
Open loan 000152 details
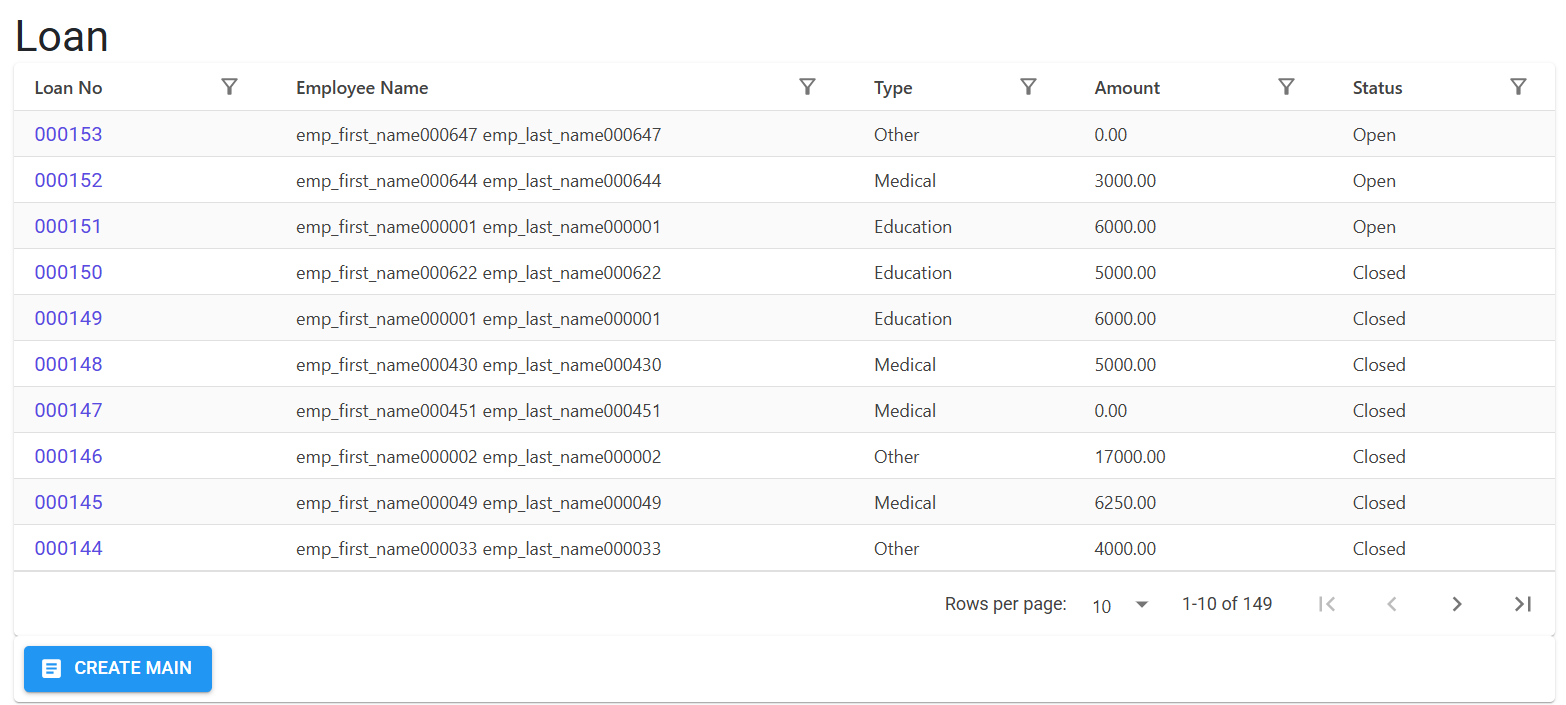tap(69, 180)
